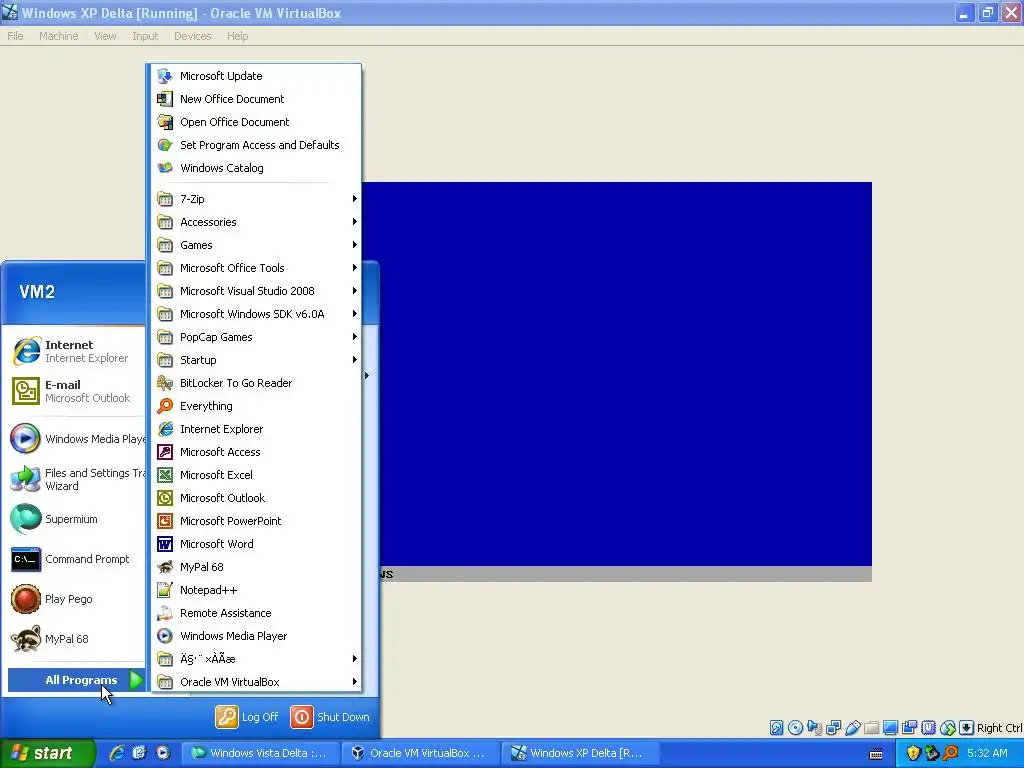The image size is (1024, 768).
Task: Click the VirtualBox optical disk status icon
Action: (795, 728)
